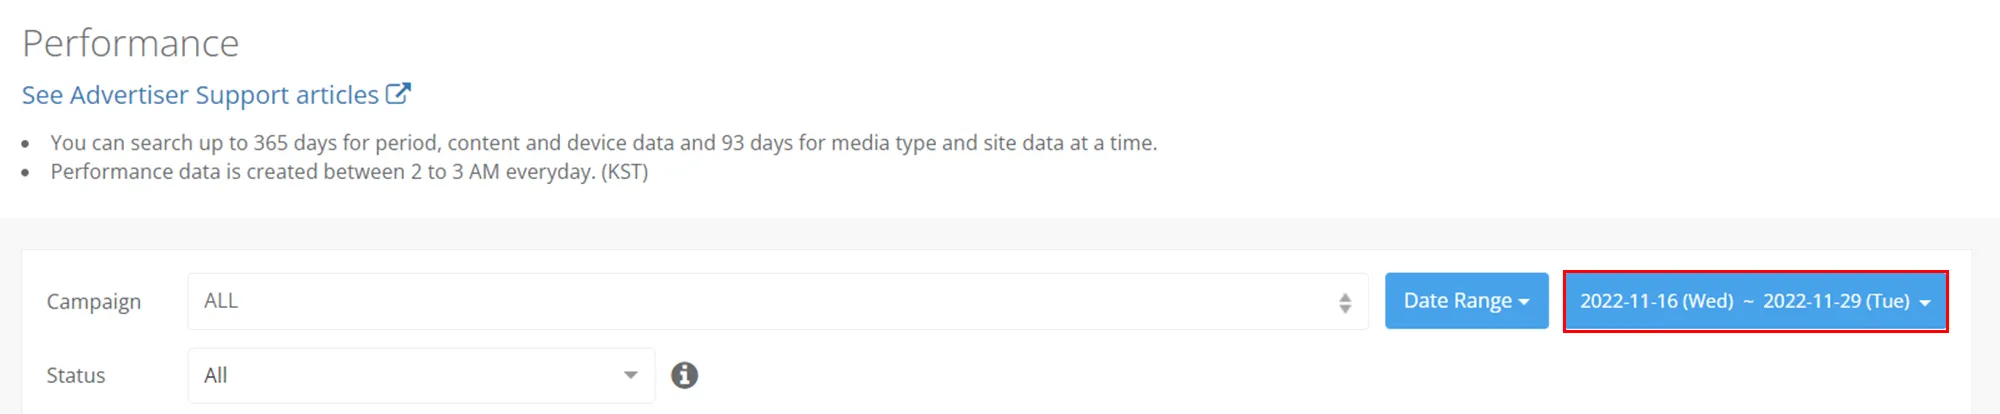The height and width of the screenshot is (414, 2000).
Task: Click the up-down arrows in Campaign selector
Action: coord(1345,302)
